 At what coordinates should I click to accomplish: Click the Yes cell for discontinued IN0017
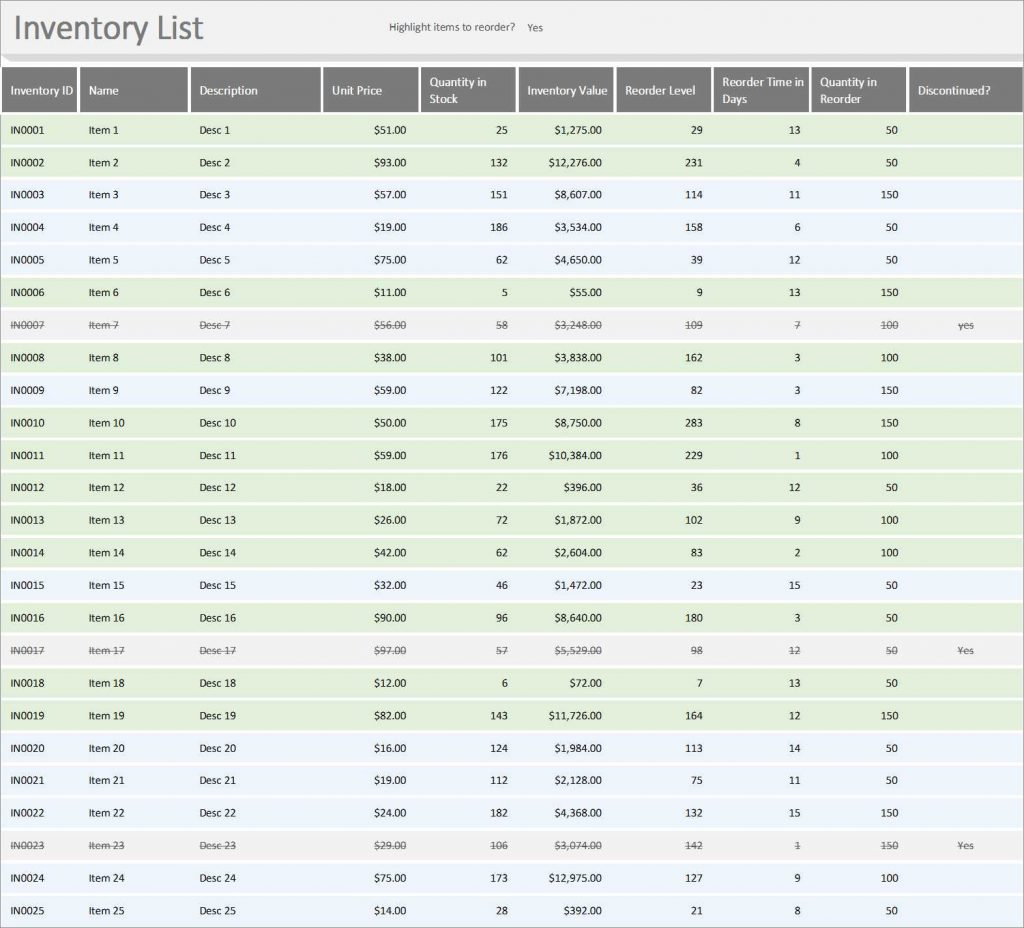click(965, 650)
